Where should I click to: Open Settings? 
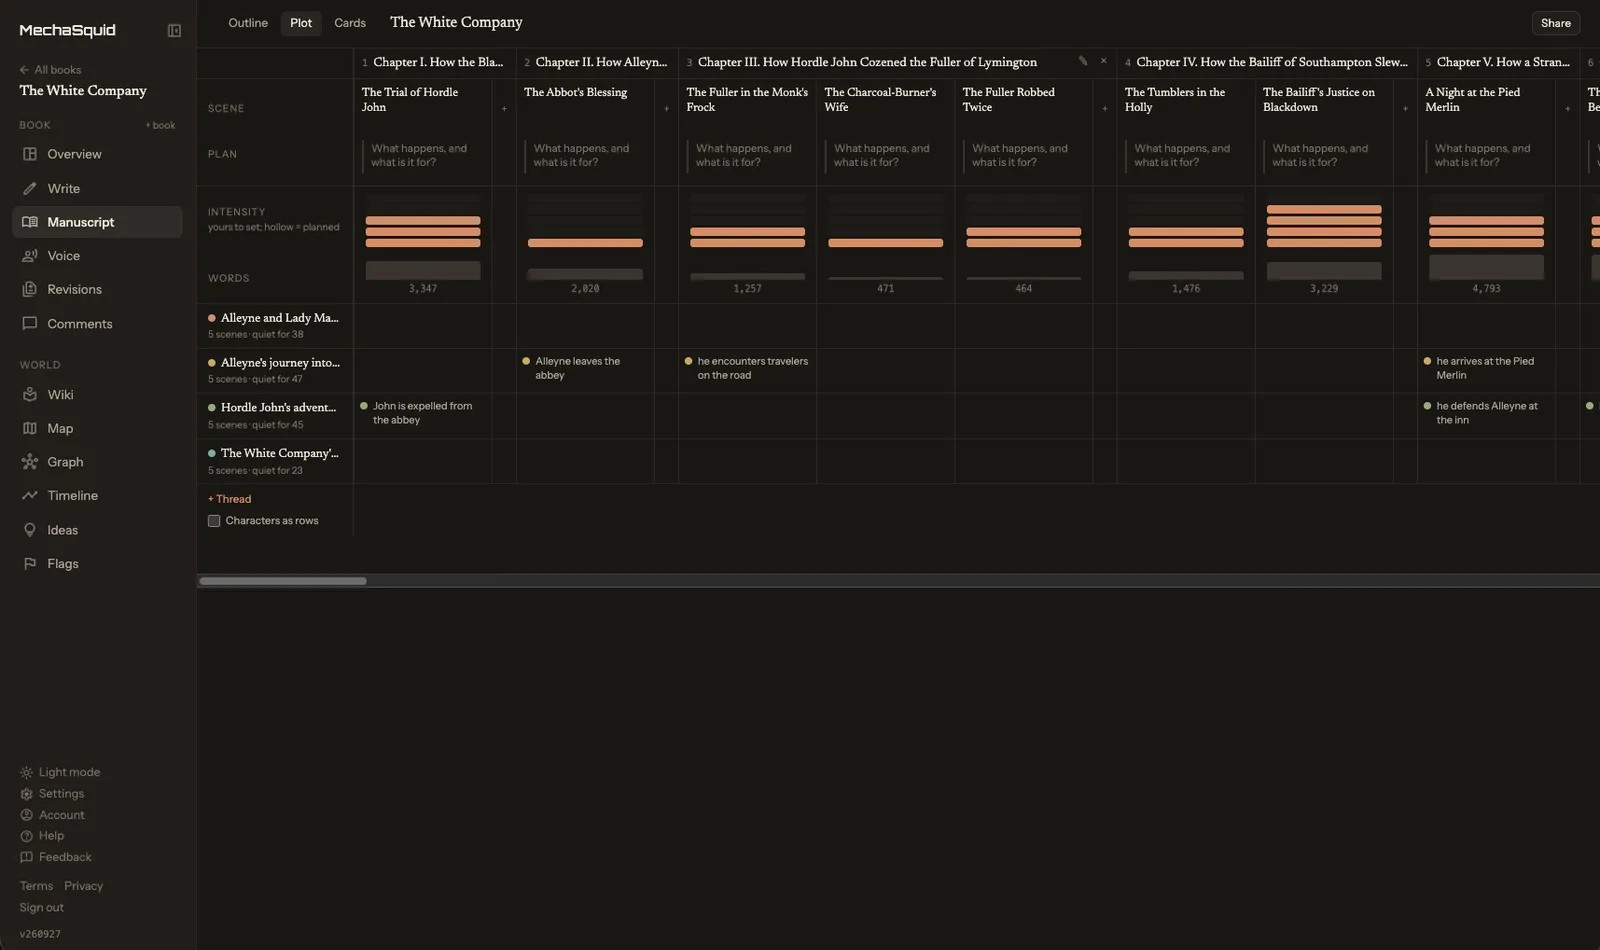(x=52, y=794)
